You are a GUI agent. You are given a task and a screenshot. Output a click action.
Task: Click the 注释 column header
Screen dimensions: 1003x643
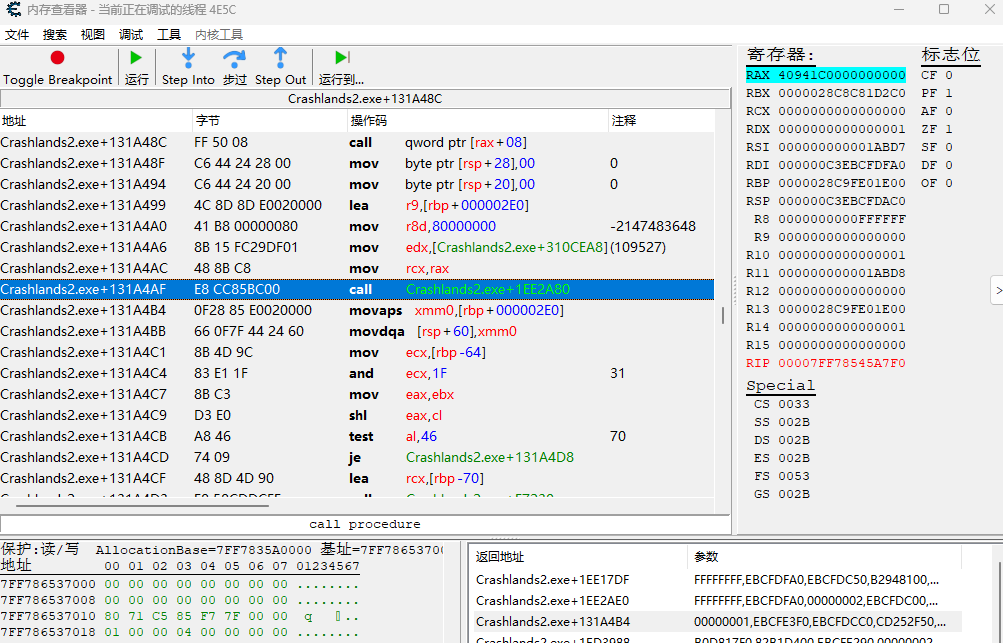[x=661, y=120]
